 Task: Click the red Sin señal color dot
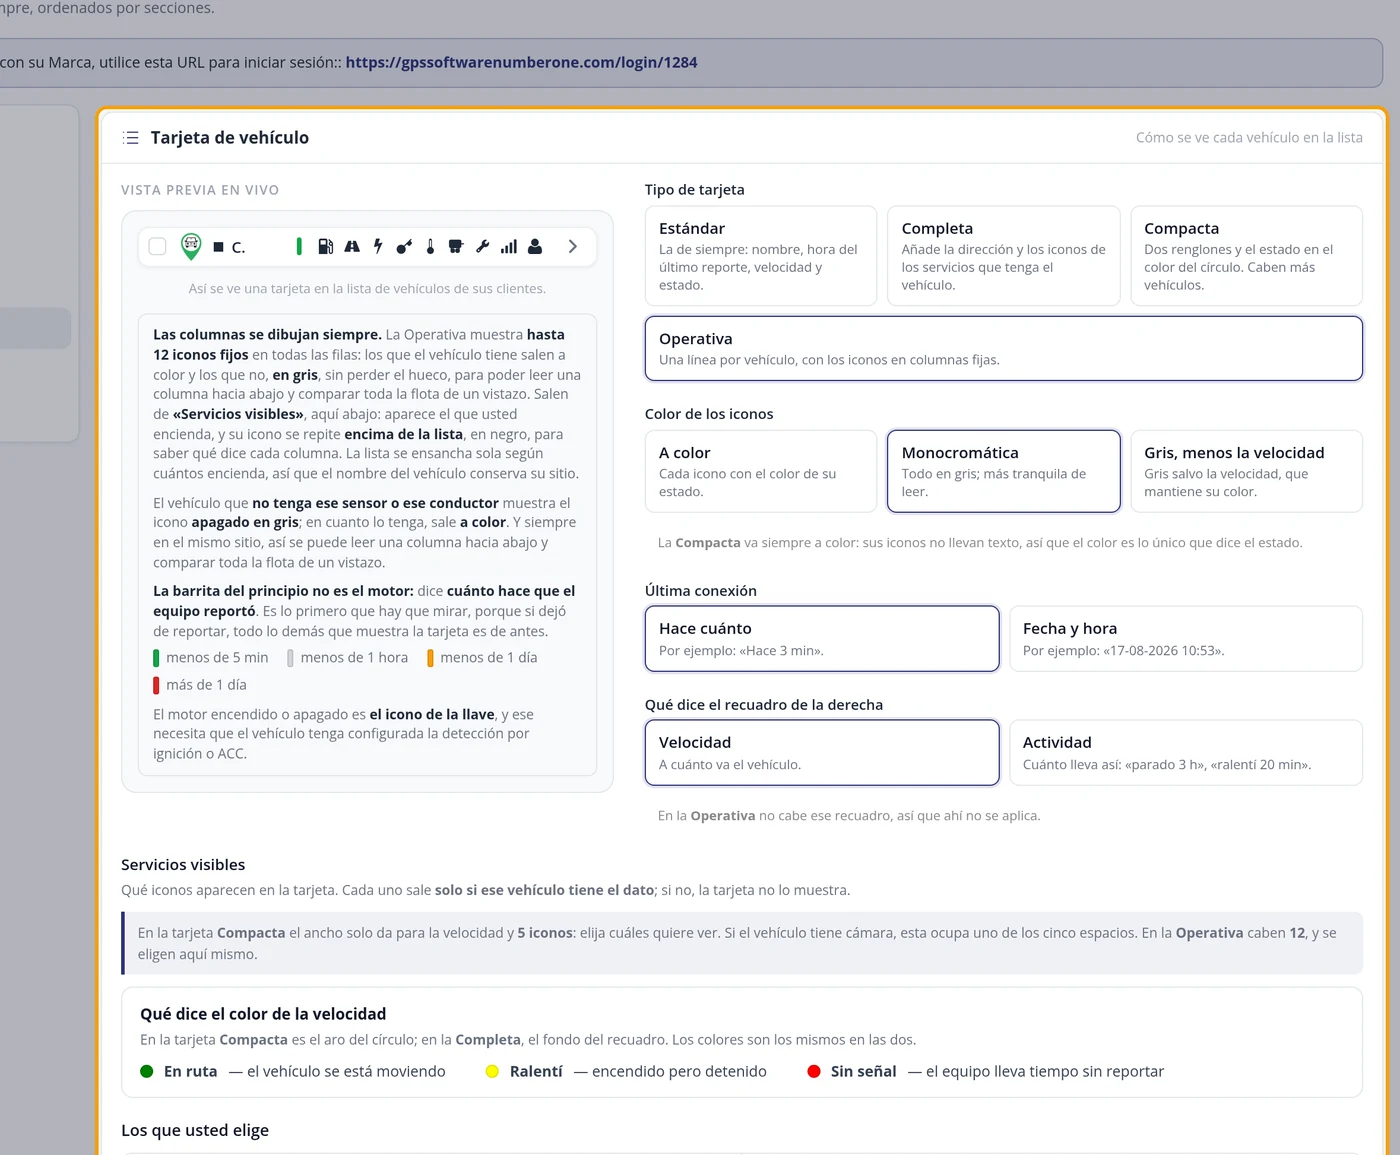tap(814, 1071)
